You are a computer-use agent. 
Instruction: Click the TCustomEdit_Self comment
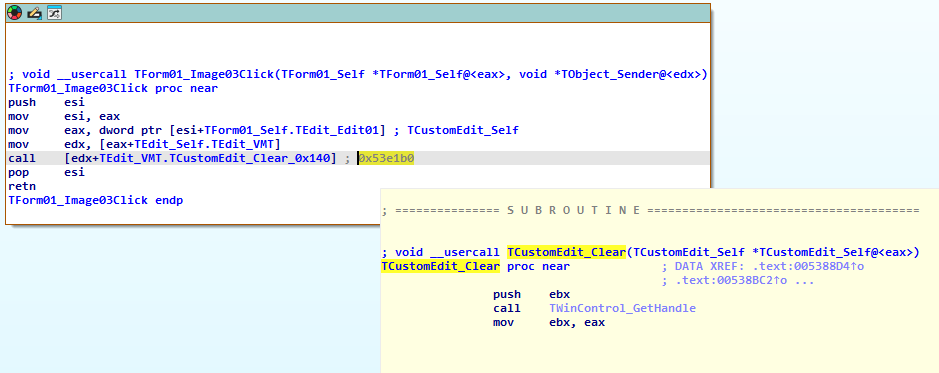point(463,130)
